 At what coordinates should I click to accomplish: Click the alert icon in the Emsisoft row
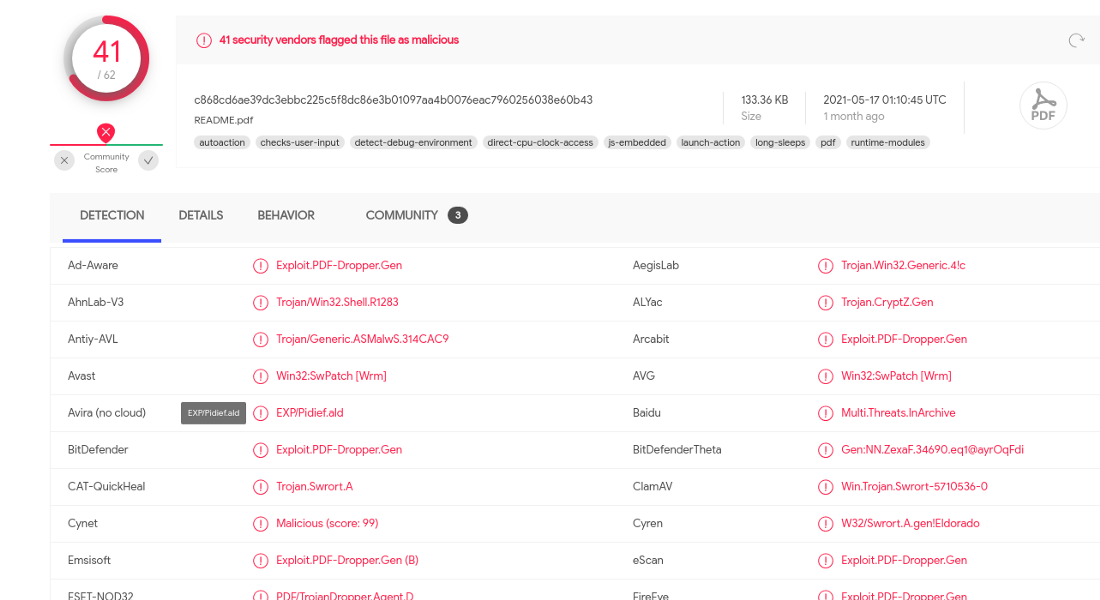pos(260,561)
